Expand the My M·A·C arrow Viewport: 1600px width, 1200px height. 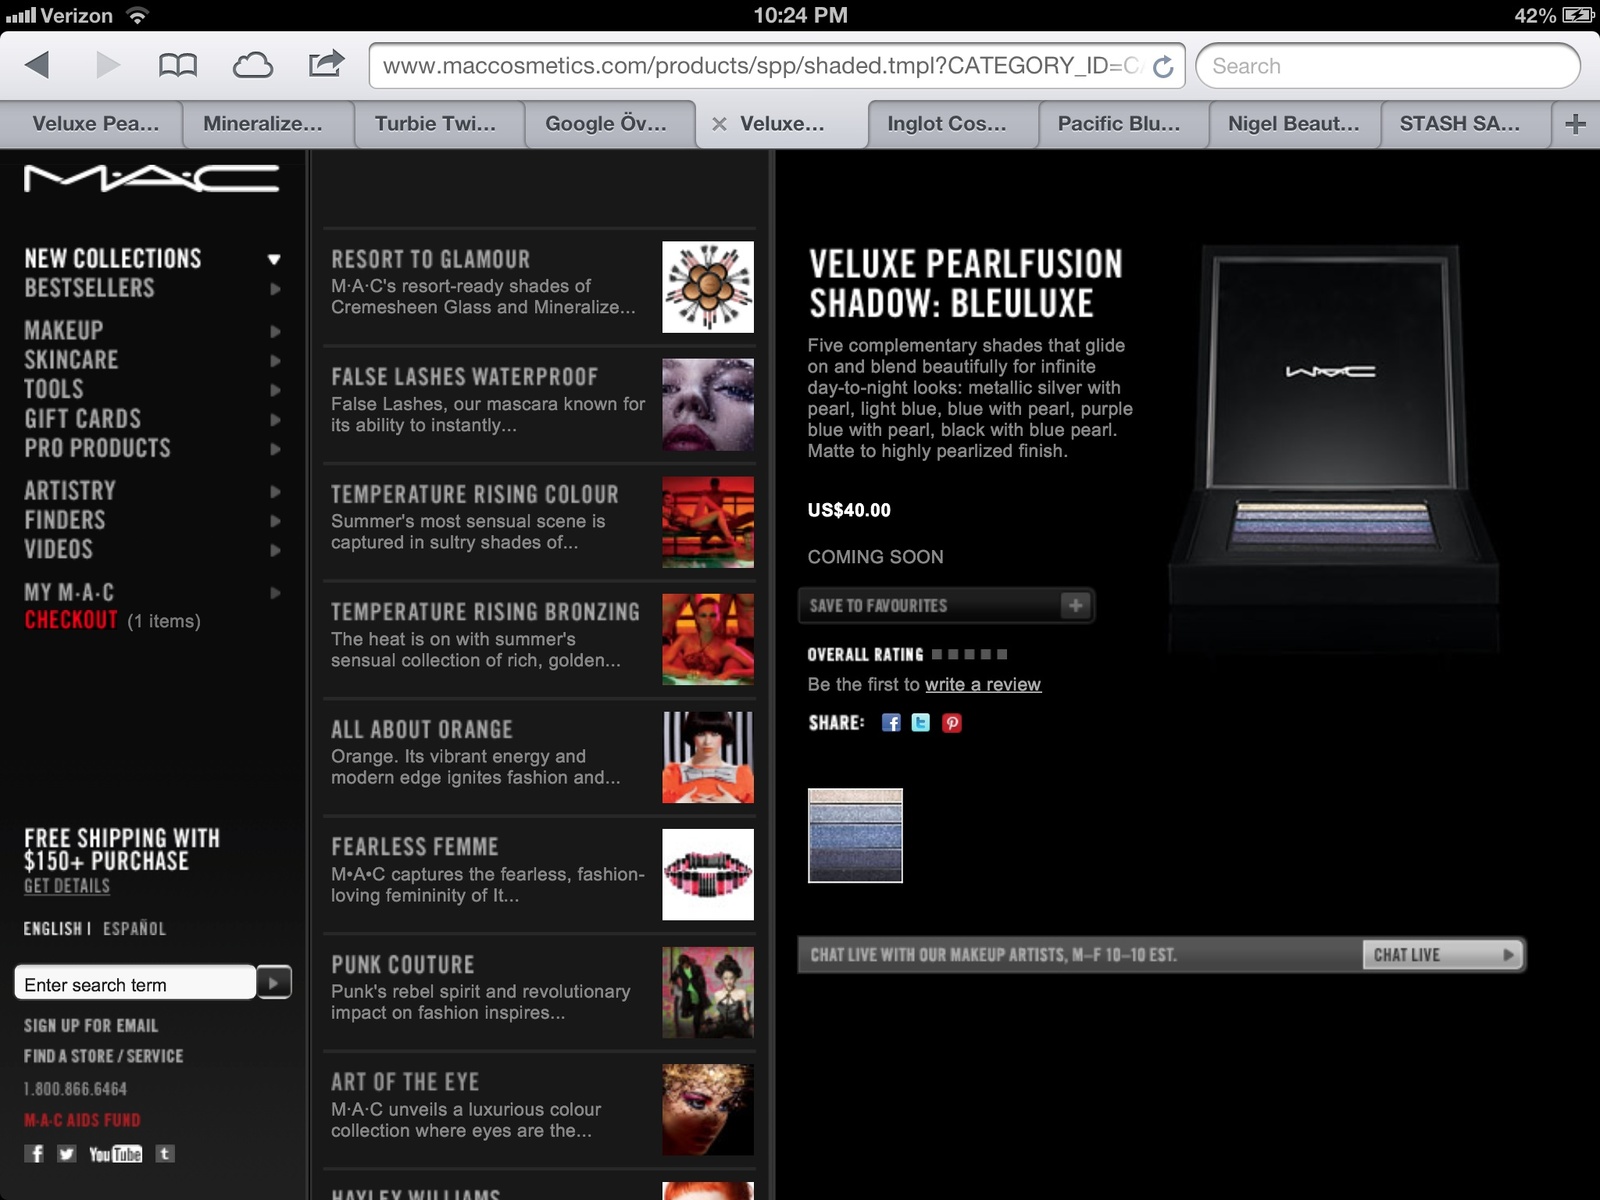tap(275, 593)
